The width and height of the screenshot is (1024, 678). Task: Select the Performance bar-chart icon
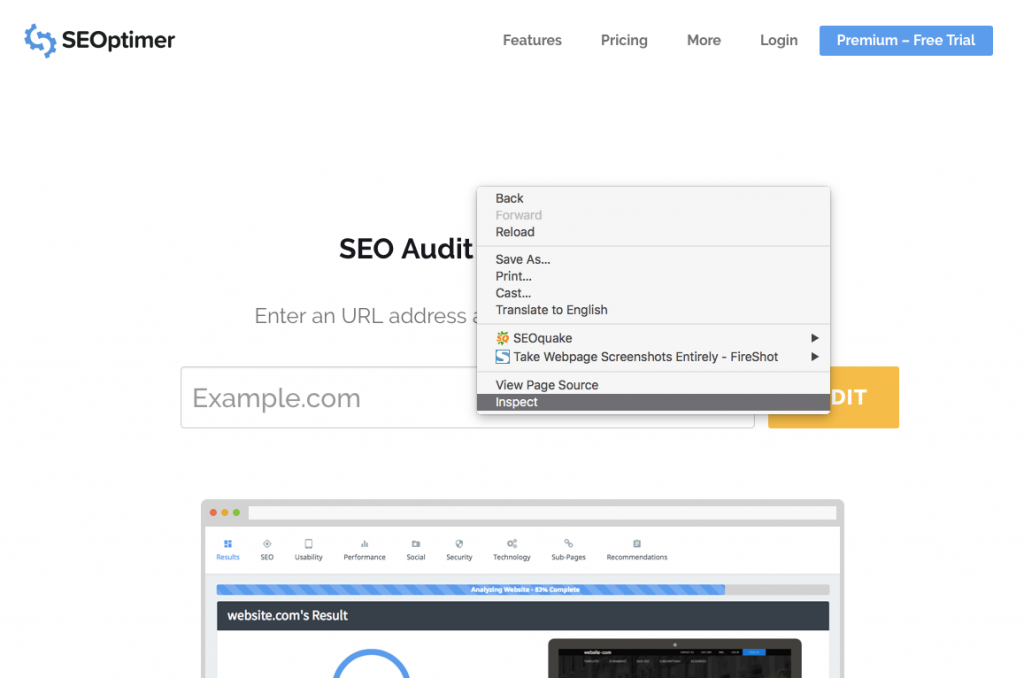tap(364, 543)
